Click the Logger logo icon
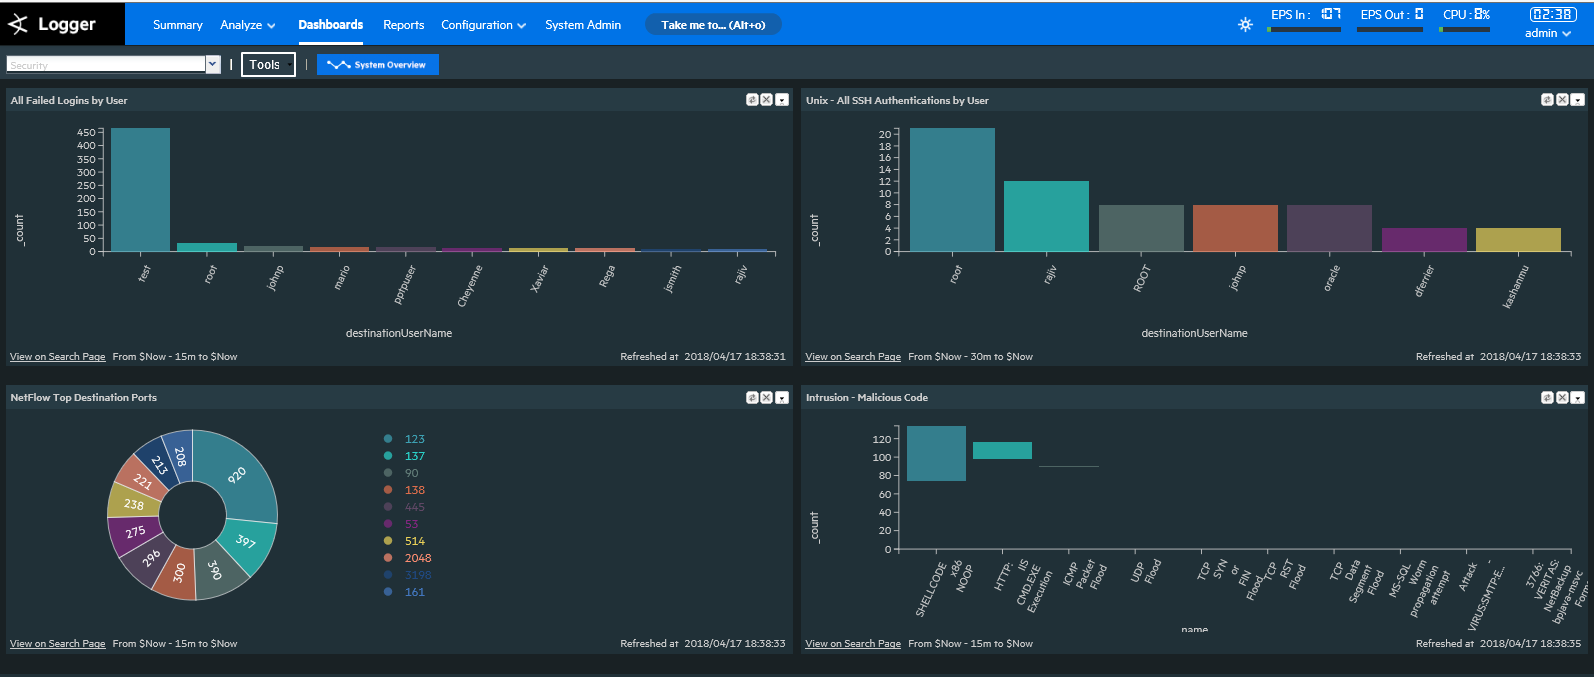Screen dimensions: 1594x677 click(x=18, y=25)
